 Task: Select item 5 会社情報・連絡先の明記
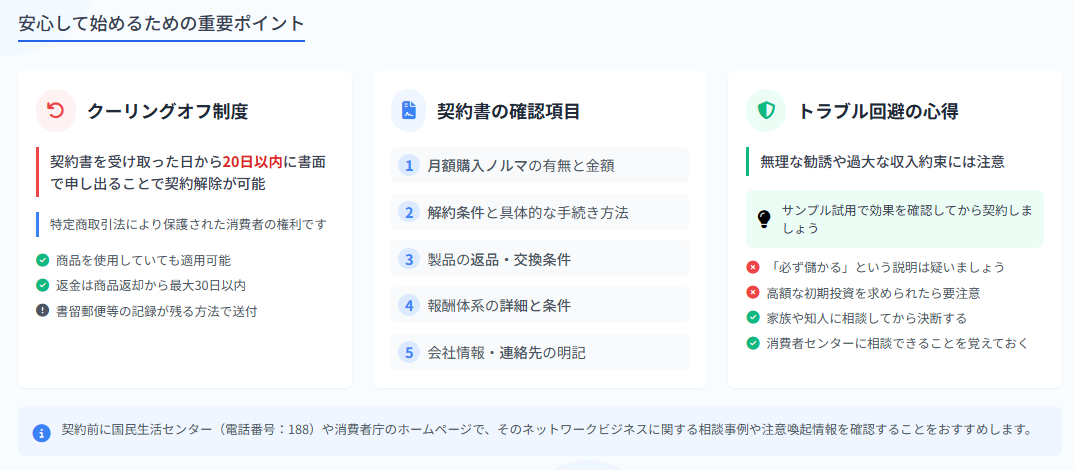pyautogui.click(x=540, y=352)
